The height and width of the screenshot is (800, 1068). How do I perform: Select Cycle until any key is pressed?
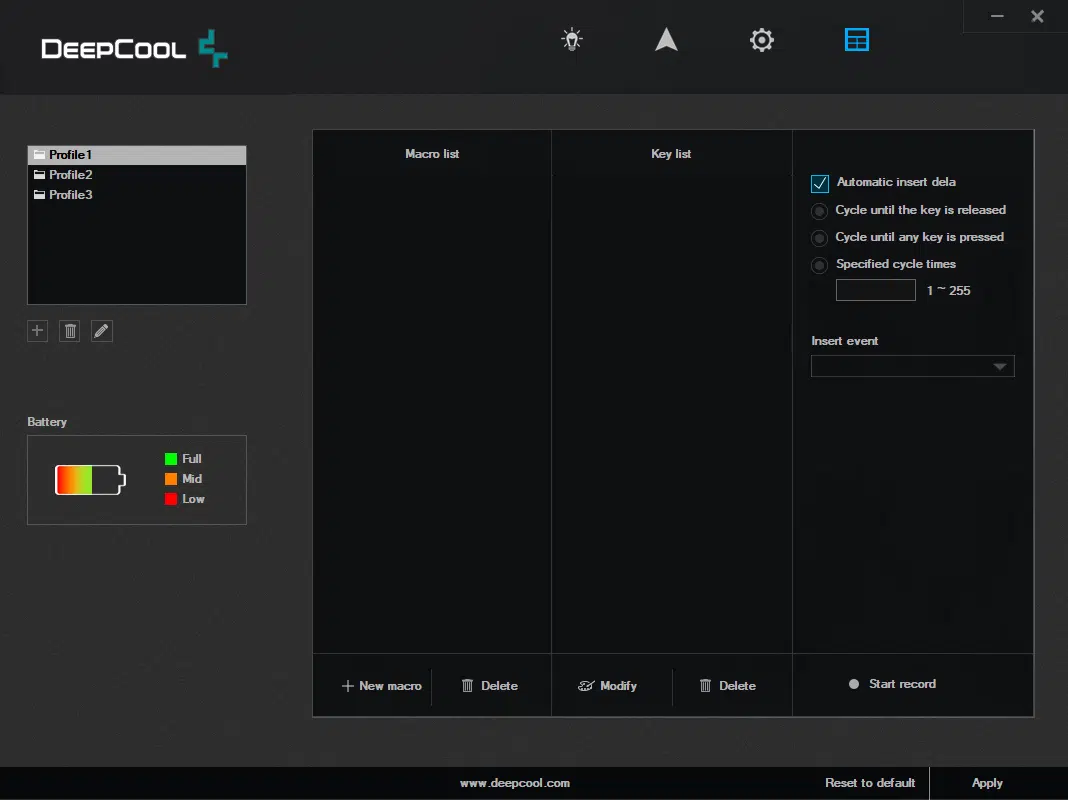[820, 238]
